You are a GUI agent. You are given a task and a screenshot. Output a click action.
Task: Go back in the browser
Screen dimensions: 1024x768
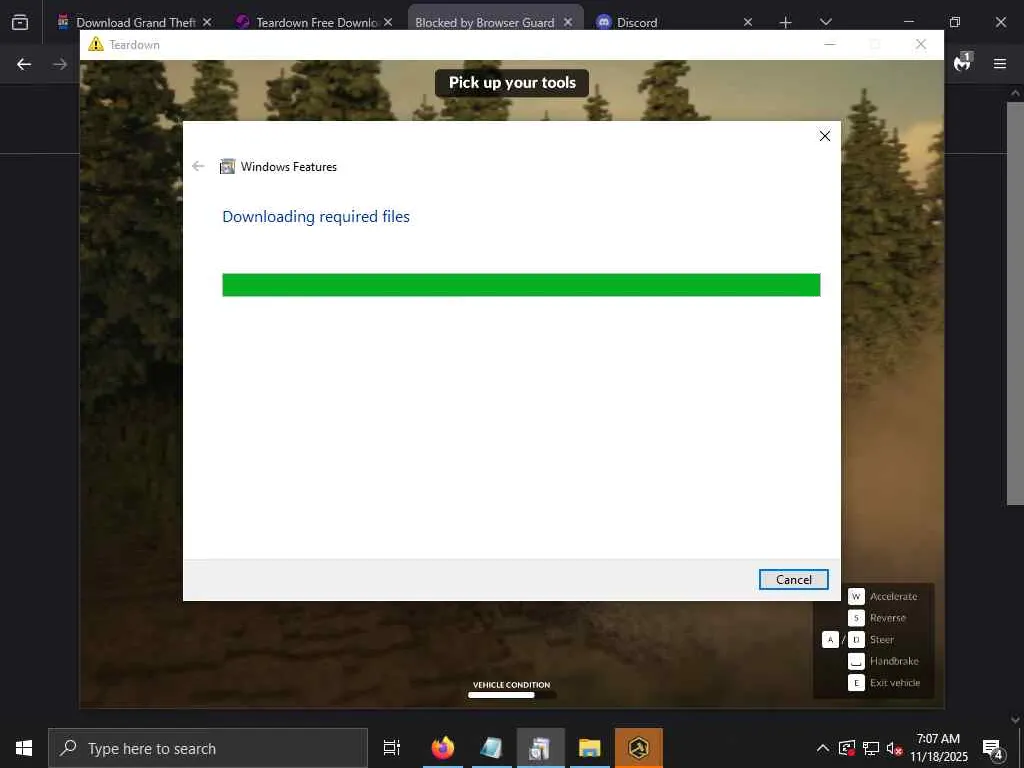click(x=24, y=64)
